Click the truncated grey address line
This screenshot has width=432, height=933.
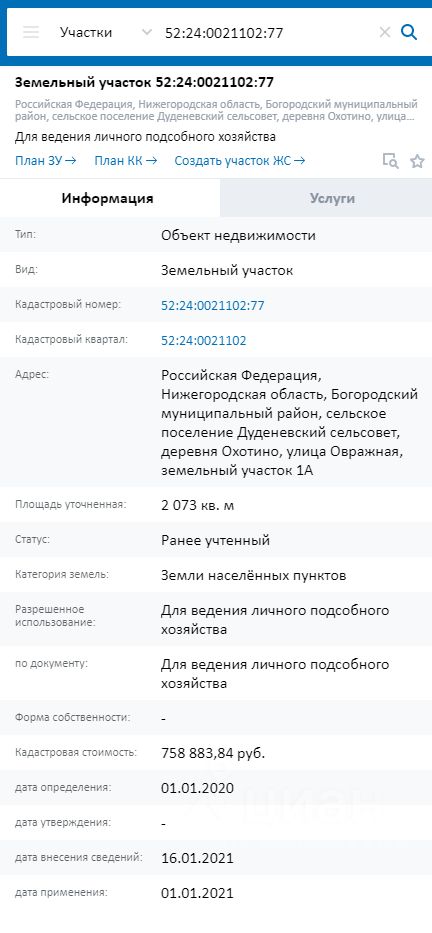(x=216, y=109)
